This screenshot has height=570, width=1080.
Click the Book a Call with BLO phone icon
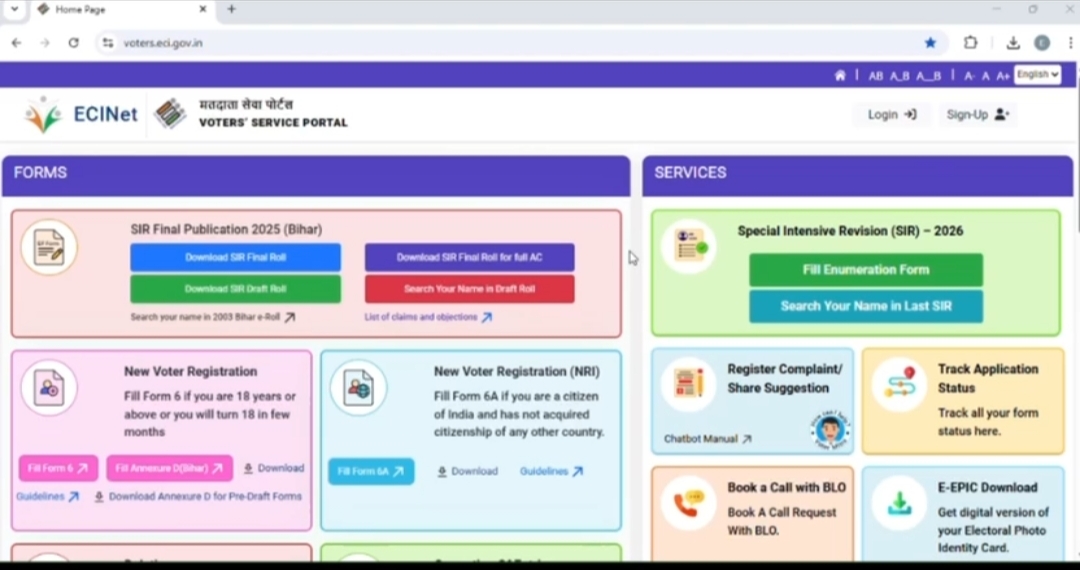(688, 503)
